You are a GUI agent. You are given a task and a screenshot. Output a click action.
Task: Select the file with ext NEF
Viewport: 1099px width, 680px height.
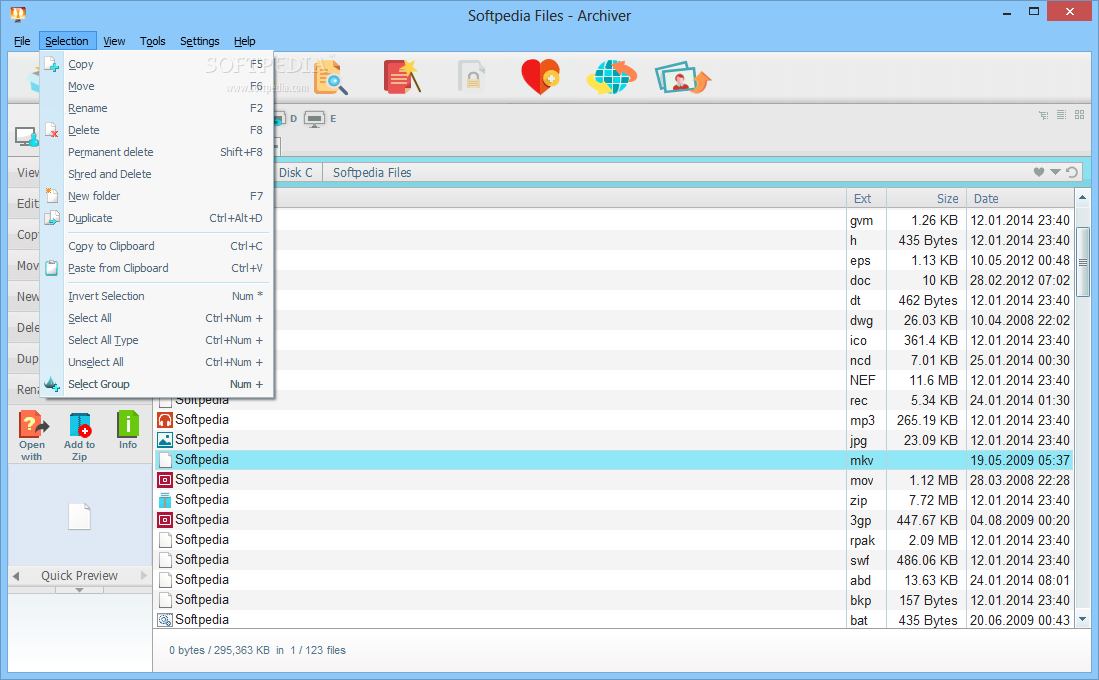click(x=613, y=380)
